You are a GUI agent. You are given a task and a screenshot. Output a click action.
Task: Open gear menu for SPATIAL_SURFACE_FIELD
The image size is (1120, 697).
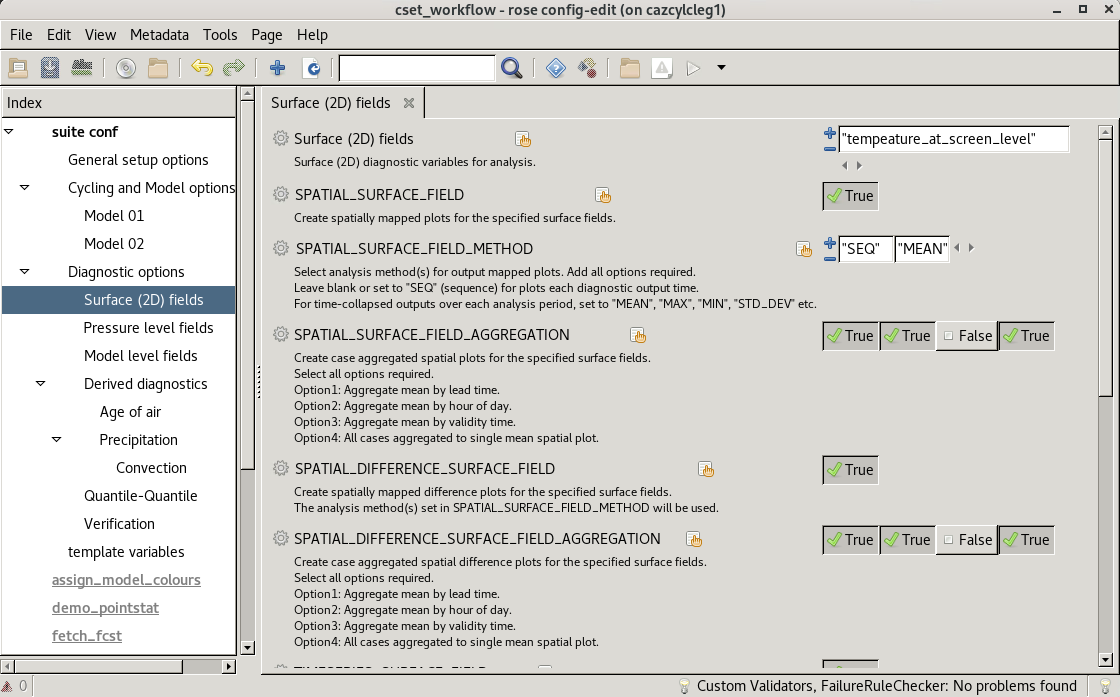[281, 194]
